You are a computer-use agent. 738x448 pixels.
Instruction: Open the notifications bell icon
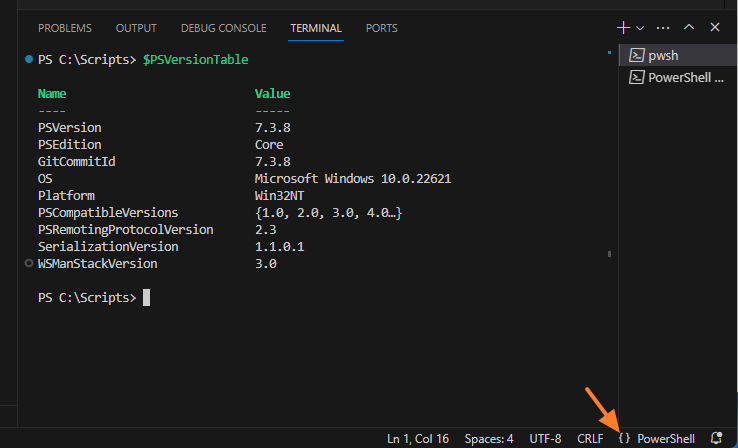(x=716, y=439)
